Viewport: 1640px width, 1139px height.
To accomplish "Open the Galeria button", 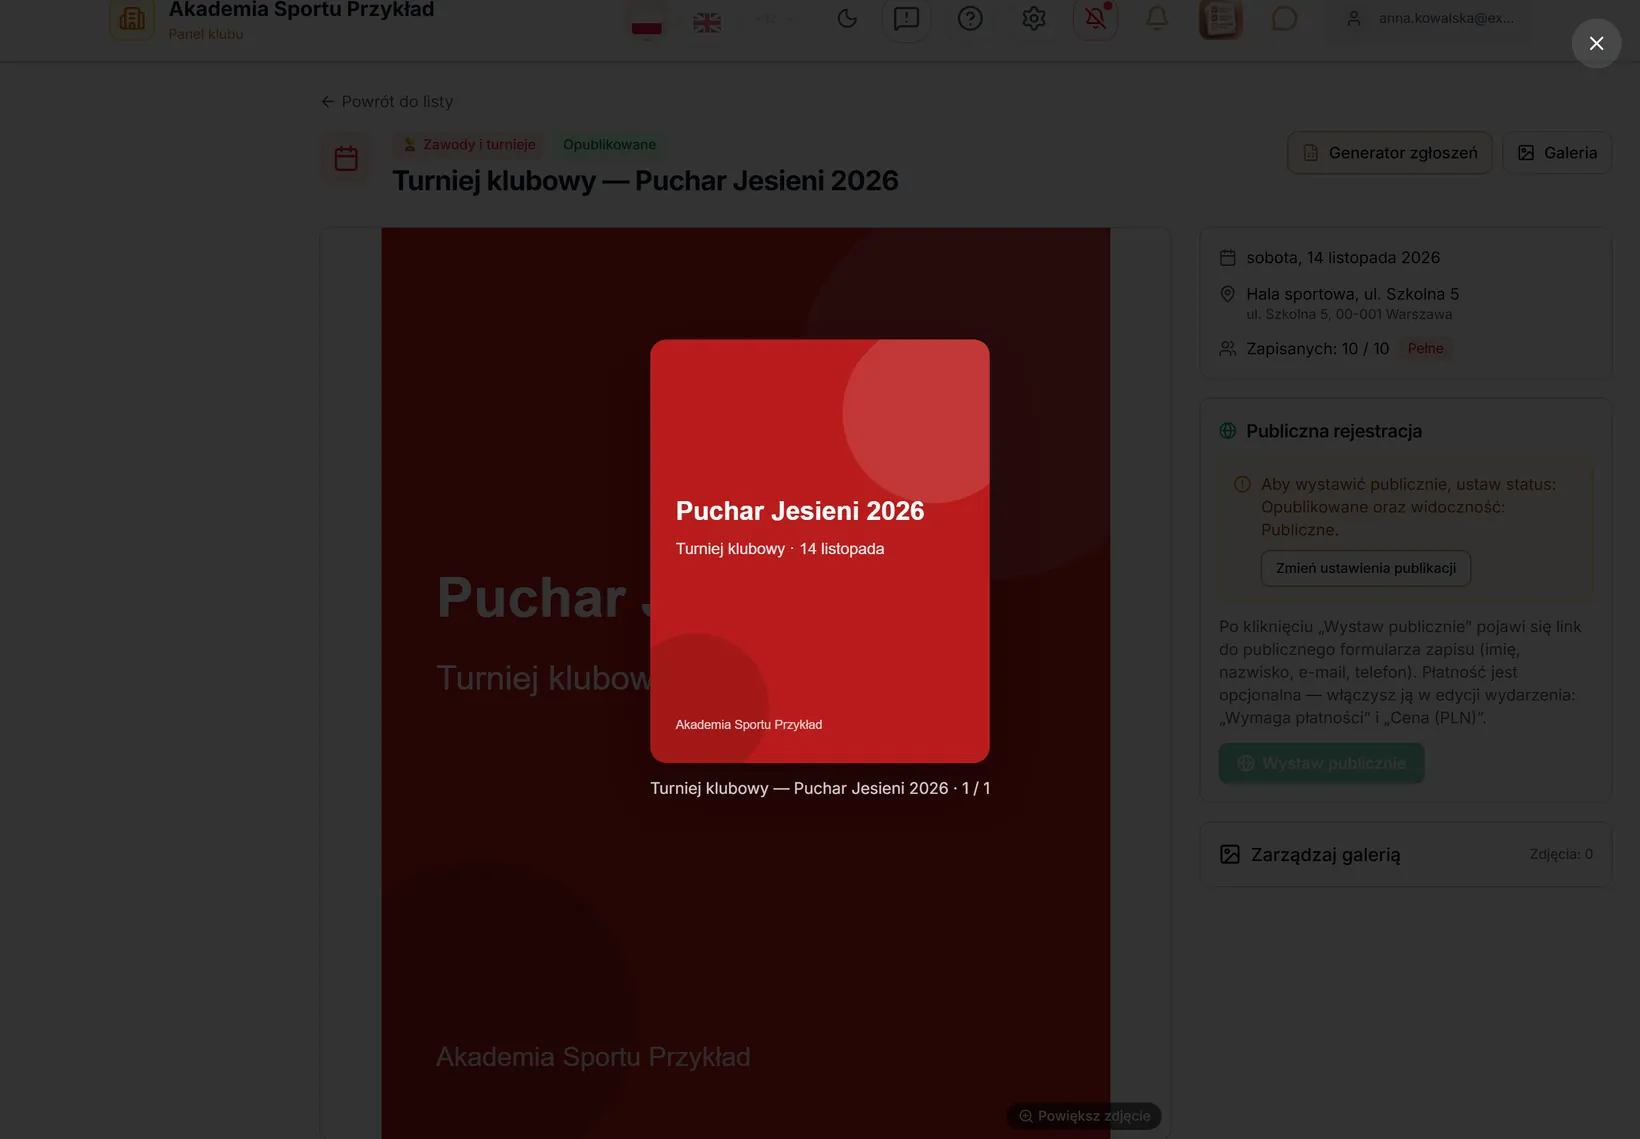I will point(1557,153).
